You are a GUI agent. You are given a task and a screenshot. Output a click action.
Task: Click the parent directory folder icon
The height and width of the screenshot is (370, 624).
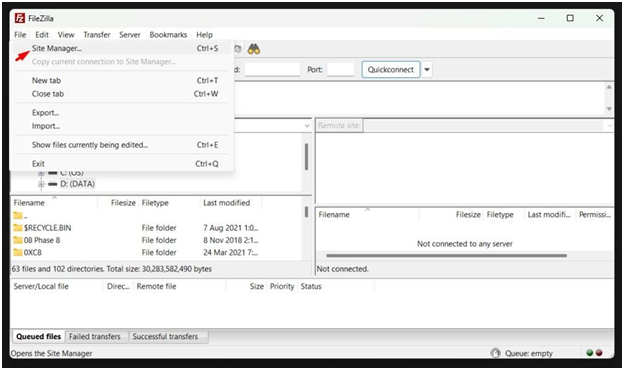tap(18, 216)
